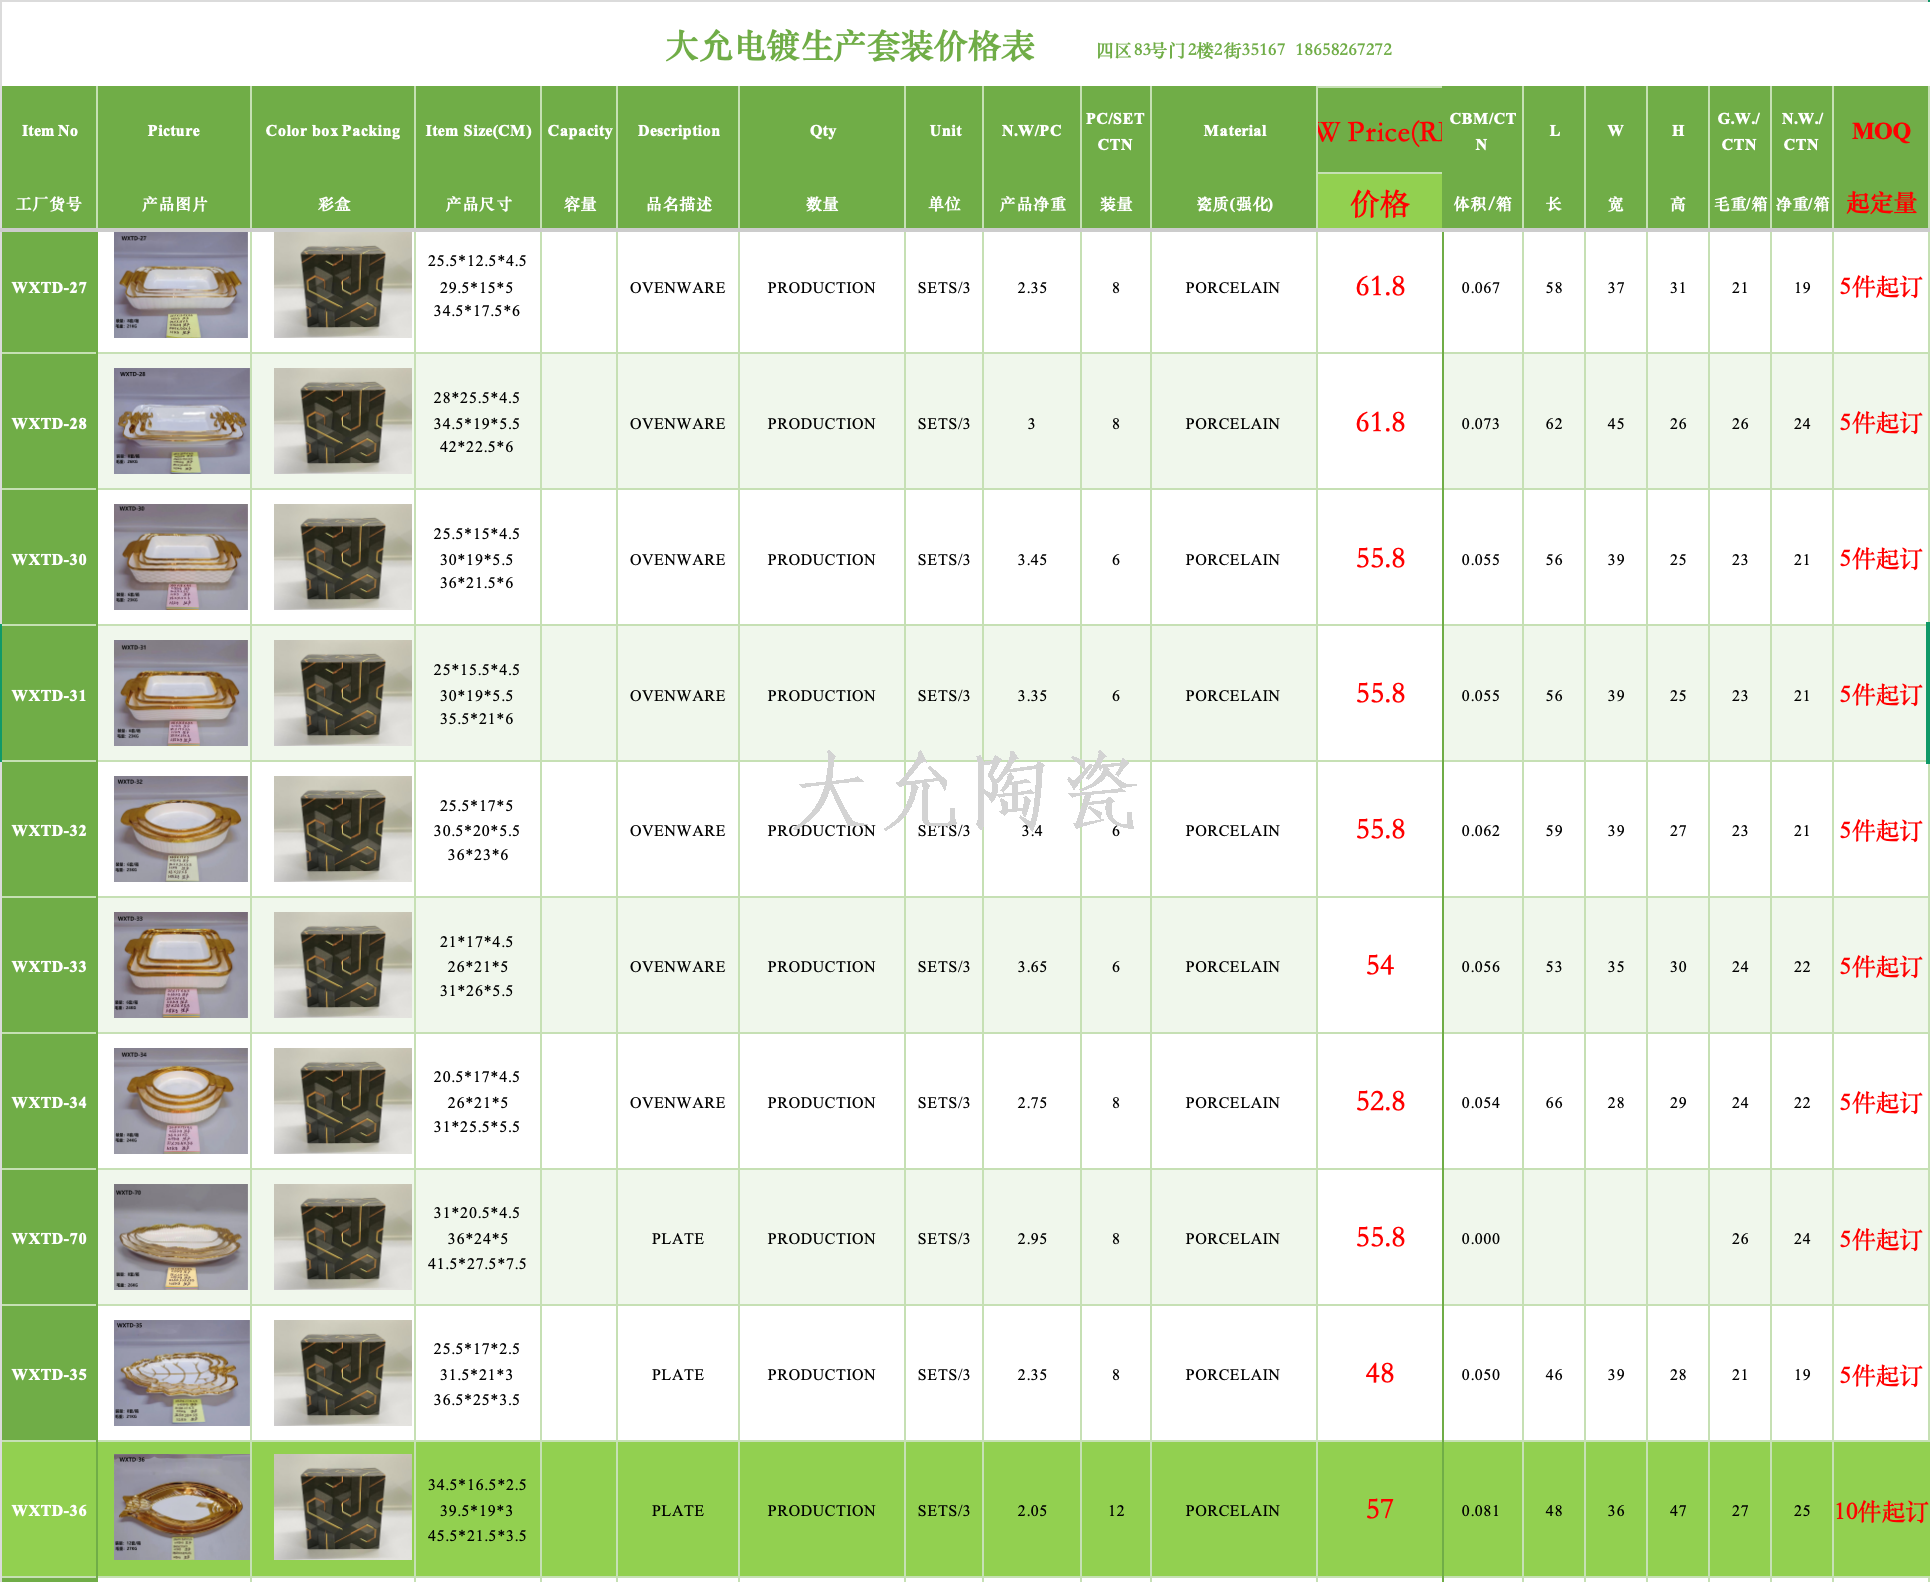Select the WXTD-28 color box image
This screenshot has height=1582, width=1930.
(x=342, y=421)
